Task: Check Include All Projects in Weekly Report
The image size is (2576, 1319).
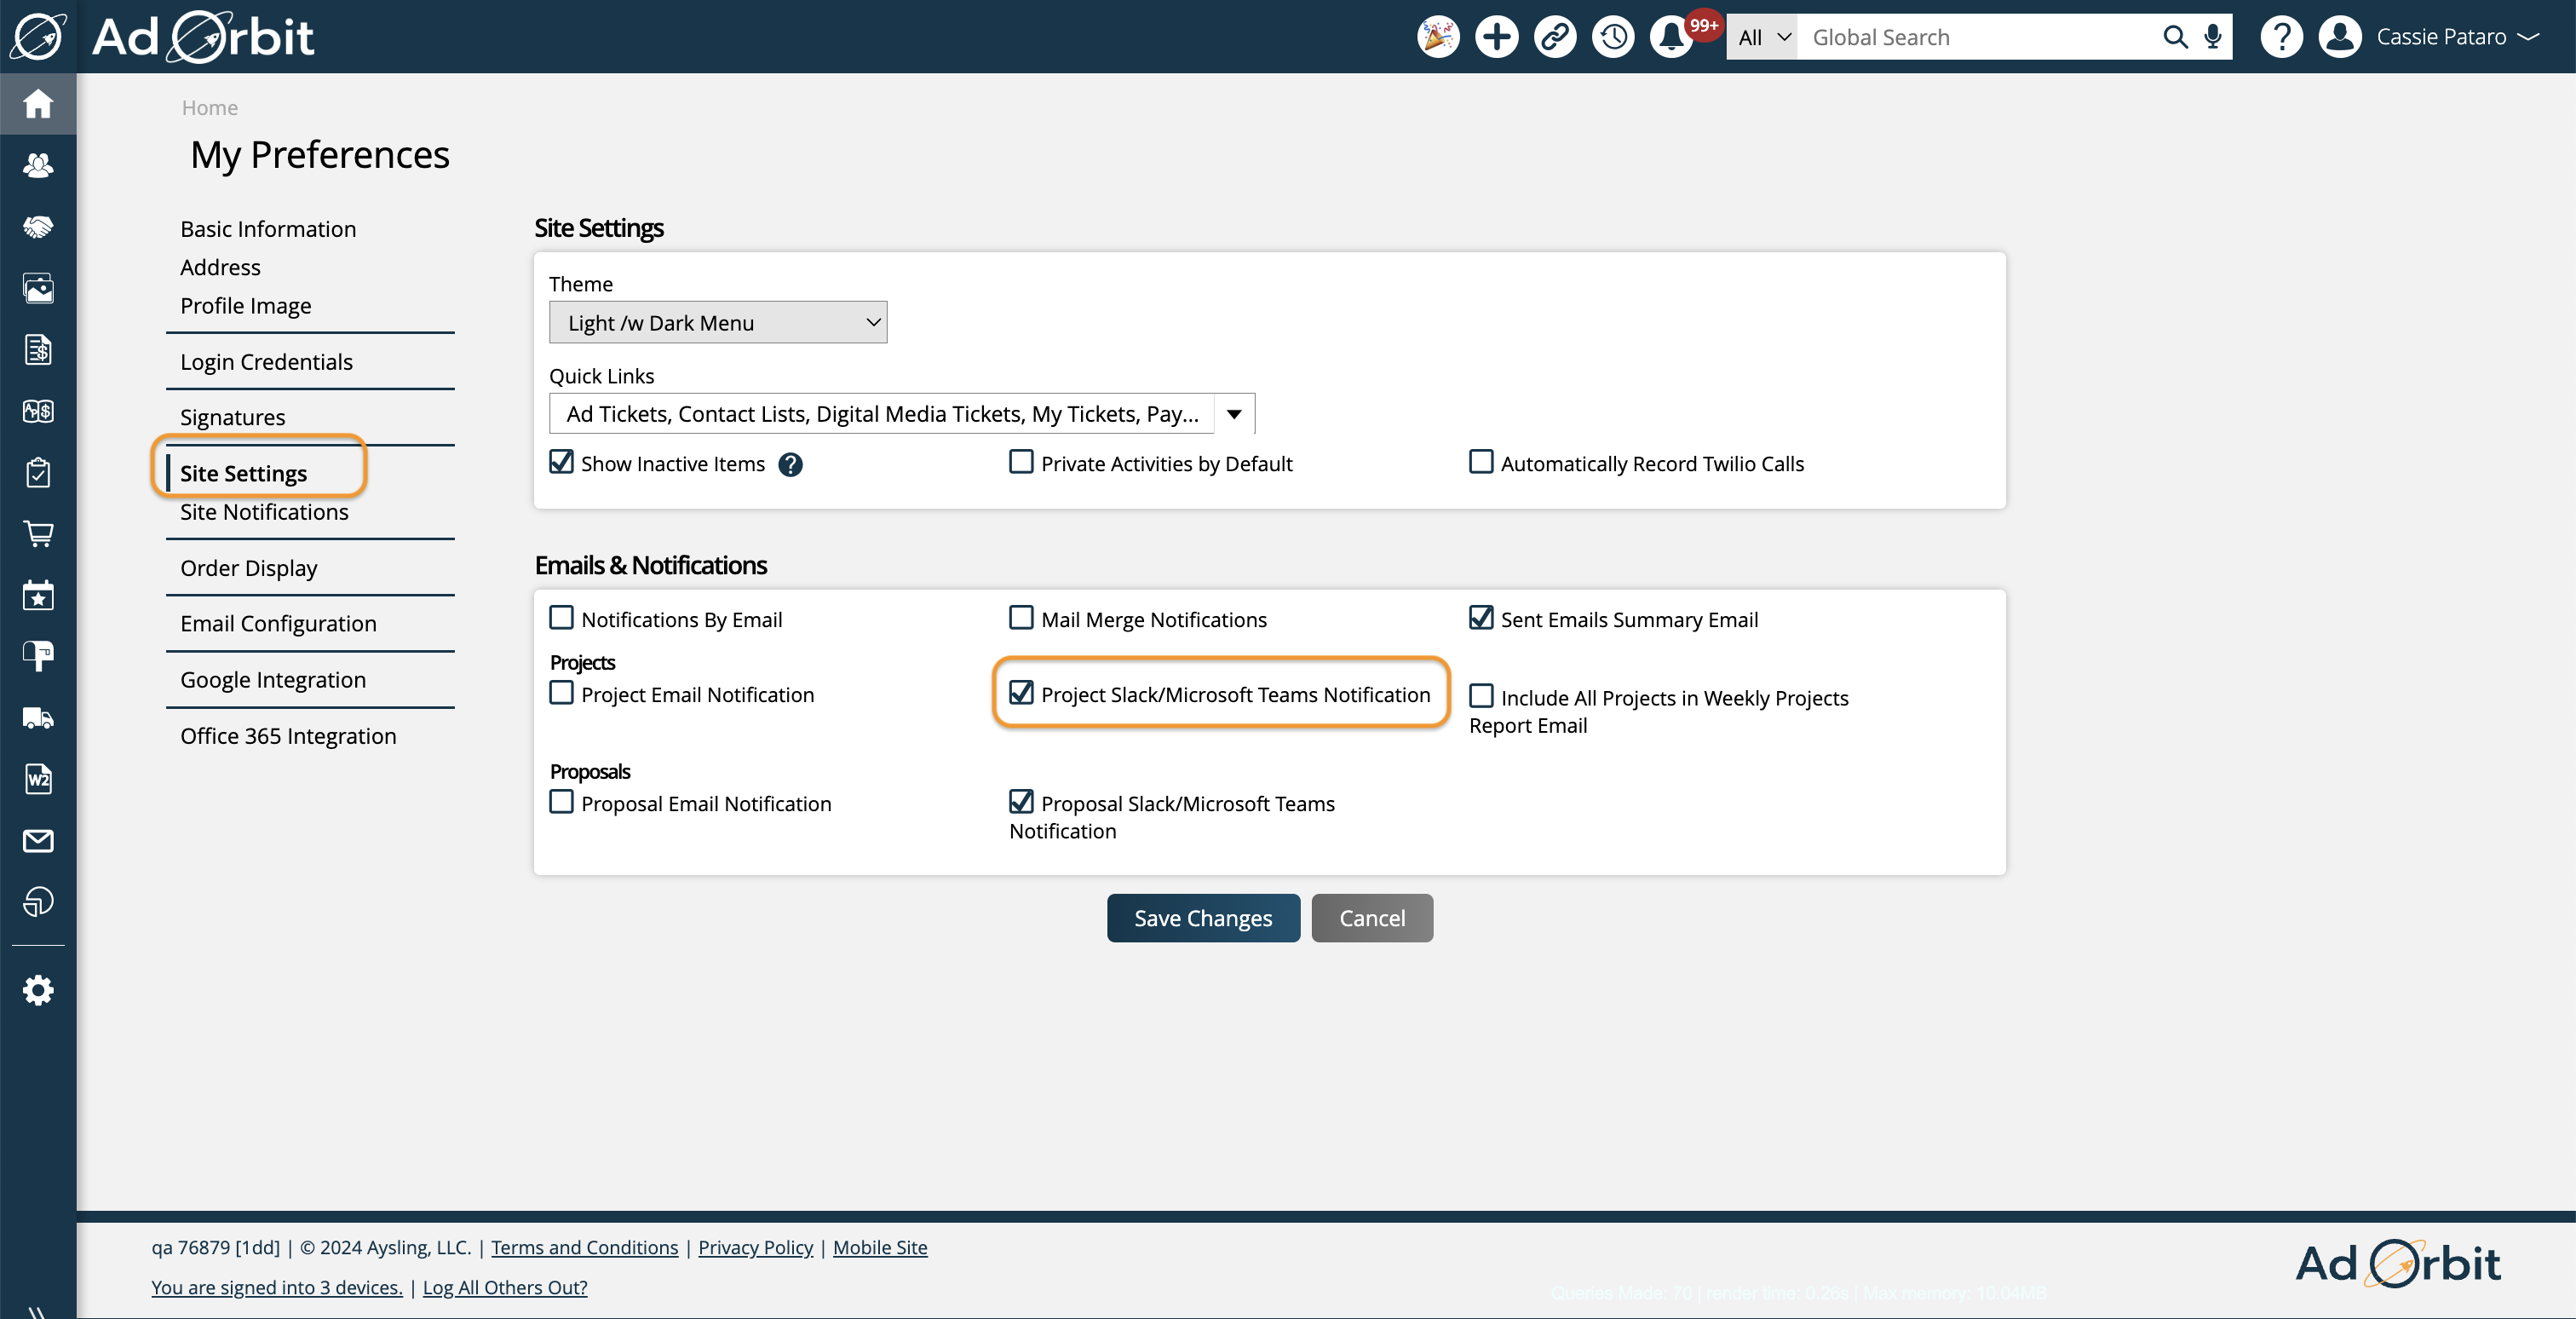Action: [x=1481, y=696]
